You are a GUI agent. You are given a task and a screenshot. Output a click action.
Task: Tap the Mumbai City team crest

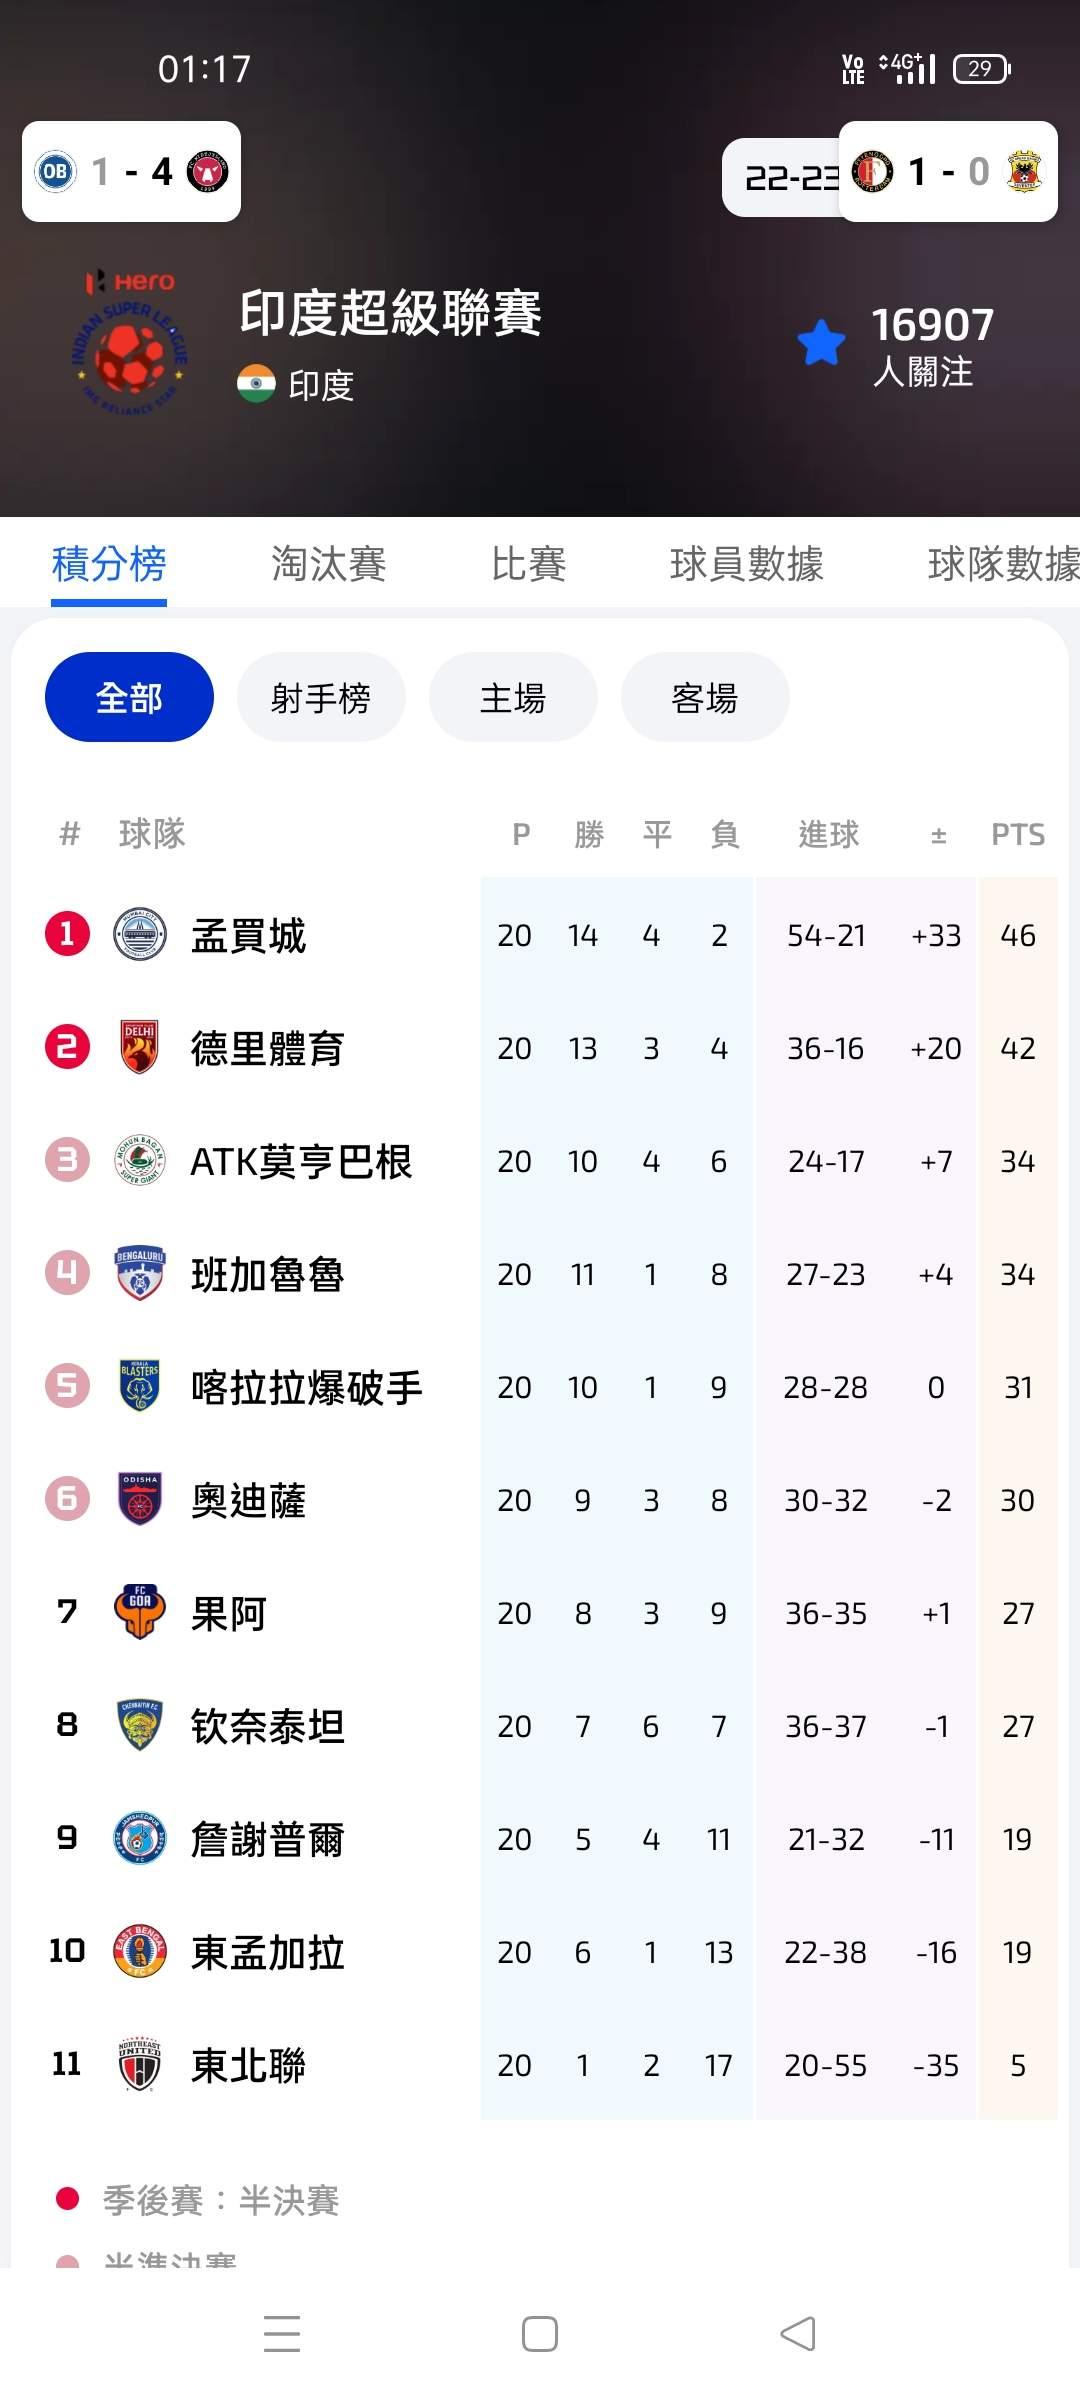point(140,935)
